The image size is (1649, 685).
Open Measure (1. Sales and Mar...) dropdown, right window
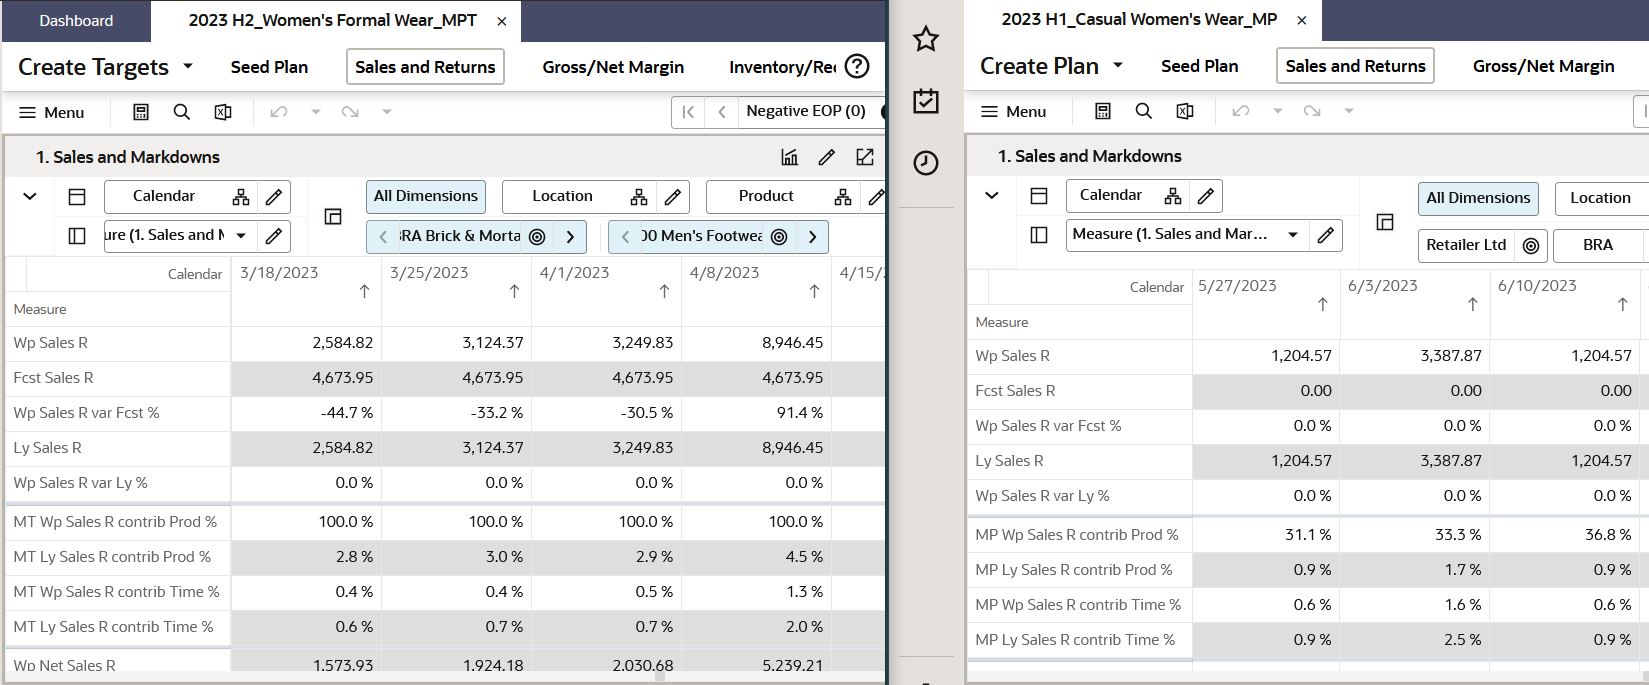click(1293, 235)
